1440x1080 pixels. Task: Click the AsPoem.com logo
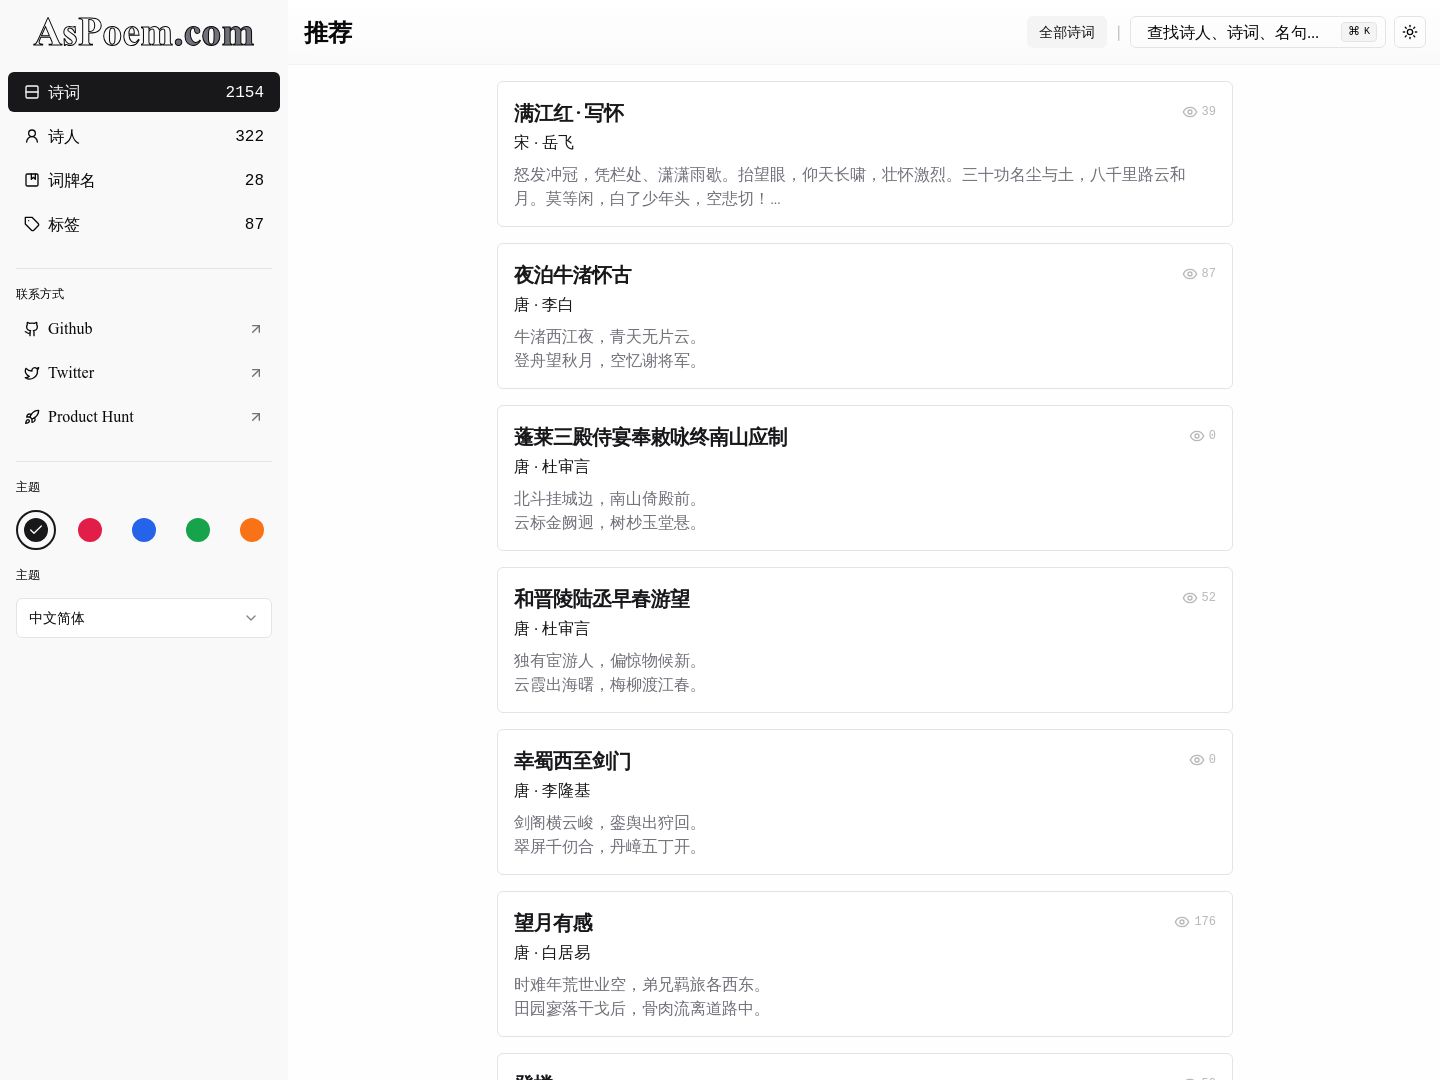pyautogui.click(x=143, y=33)
